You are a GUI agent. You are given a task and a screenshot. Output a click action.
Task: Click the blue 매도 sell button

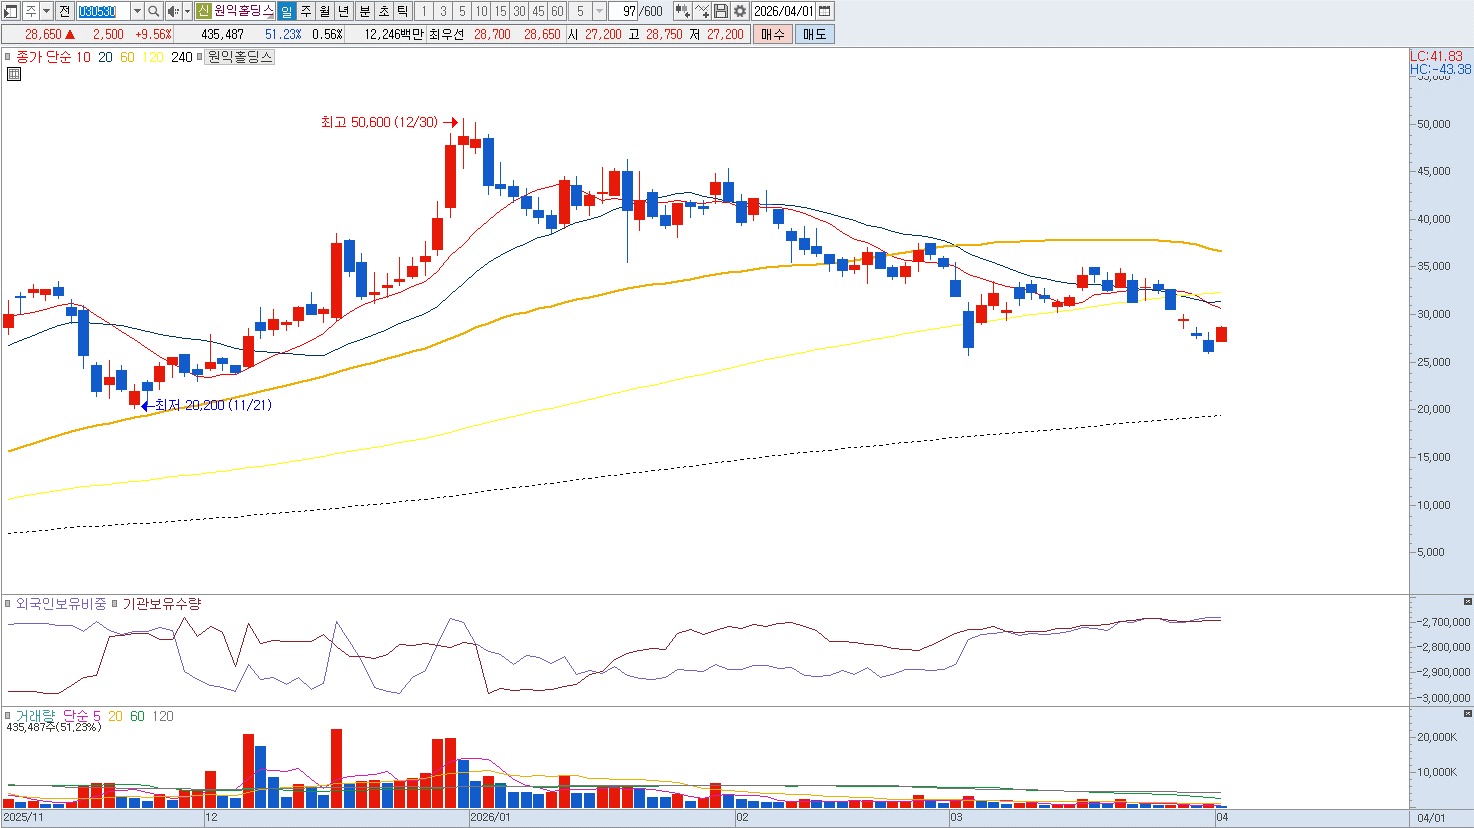[814, 34]
